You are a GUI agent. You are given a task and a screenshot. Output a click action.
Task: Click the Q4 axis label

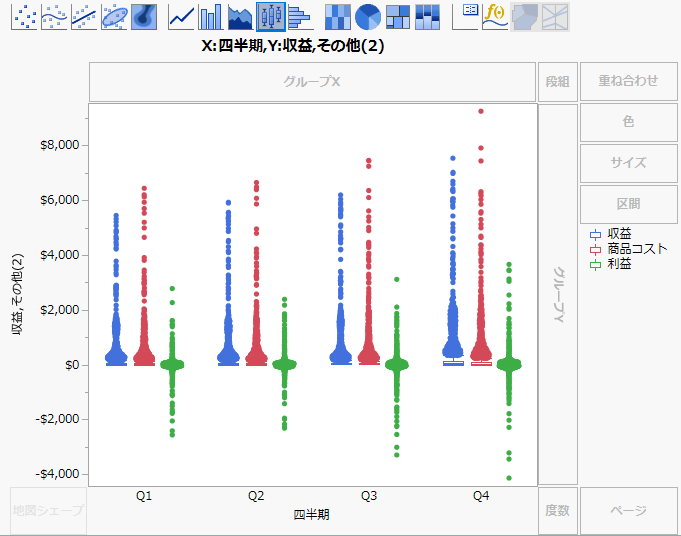[481, 496]
